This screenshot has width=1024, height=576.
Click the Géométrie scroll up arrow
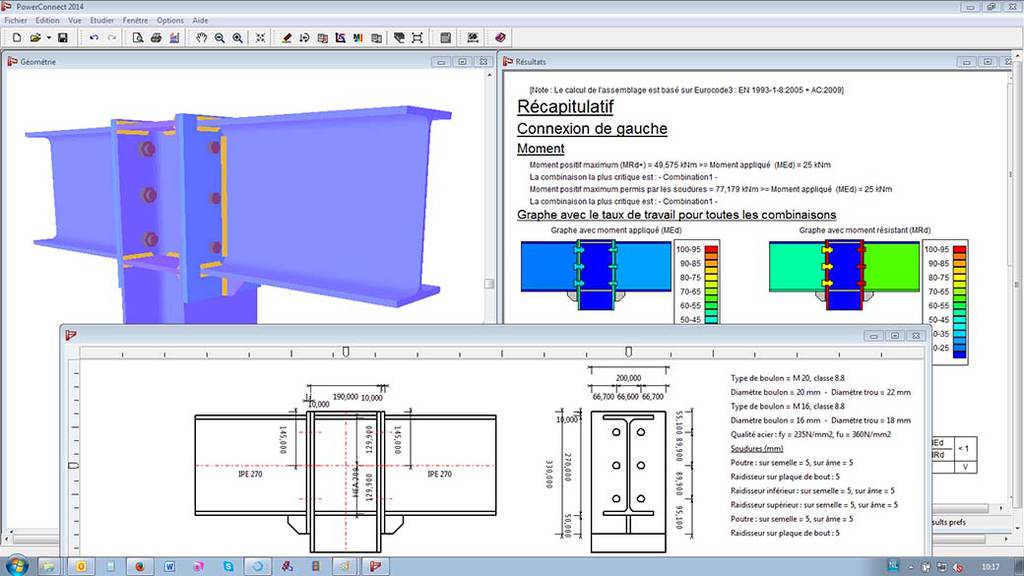click(x=489, y=76)
